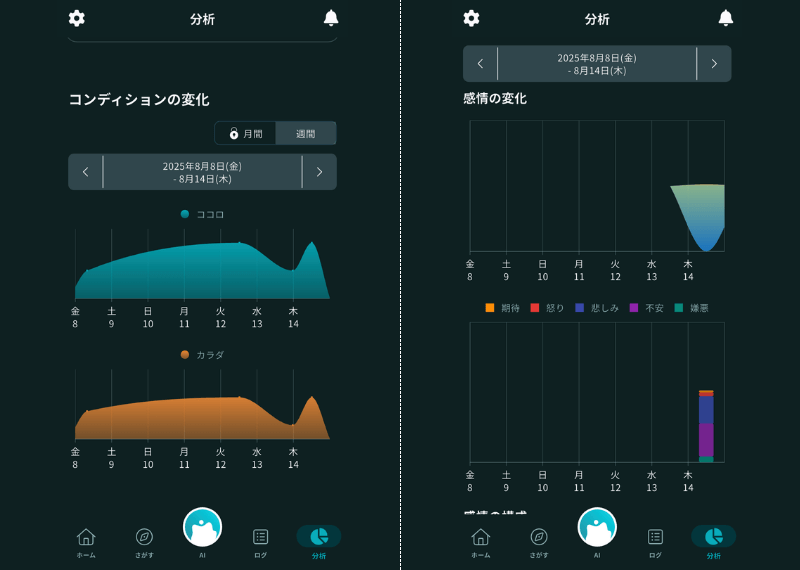800x570 pixels.
Task: Open notifications bell in right screen
Action: [x=726, y=18]
